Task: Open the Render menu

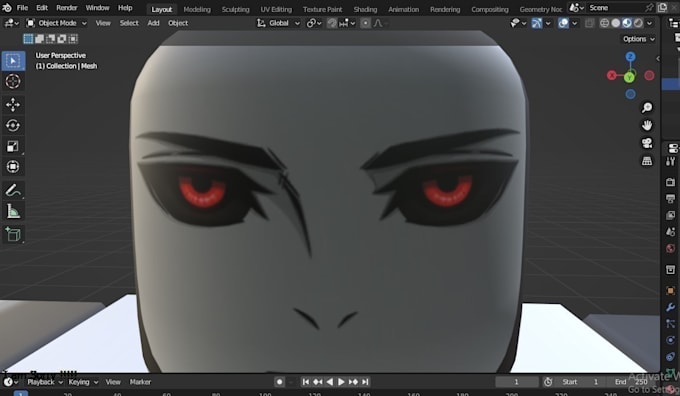Action: 66,8
